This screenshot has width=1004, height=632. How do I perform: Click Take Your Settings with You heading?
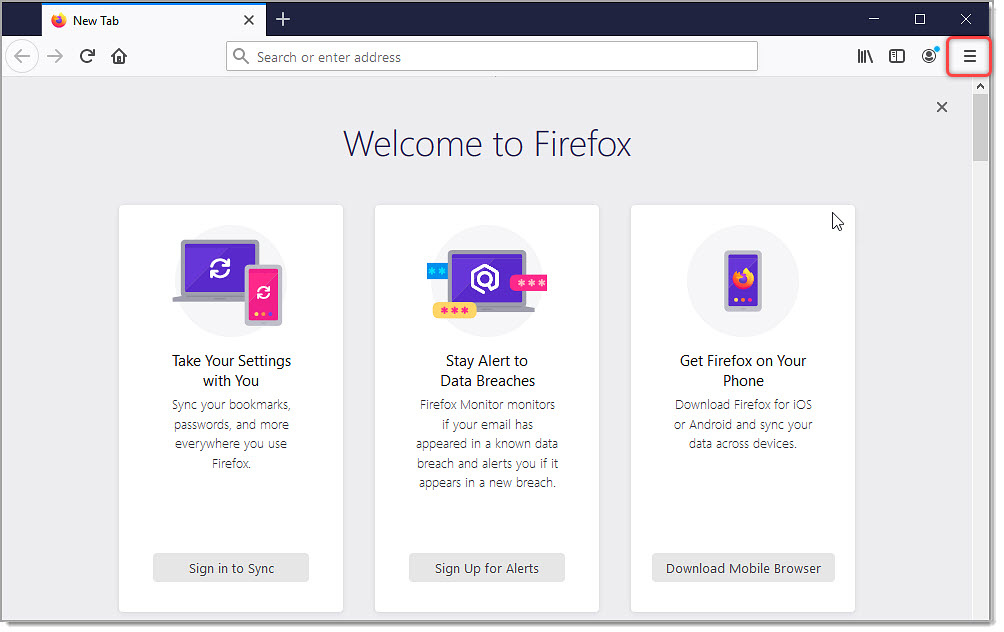(x=231, y=371)
